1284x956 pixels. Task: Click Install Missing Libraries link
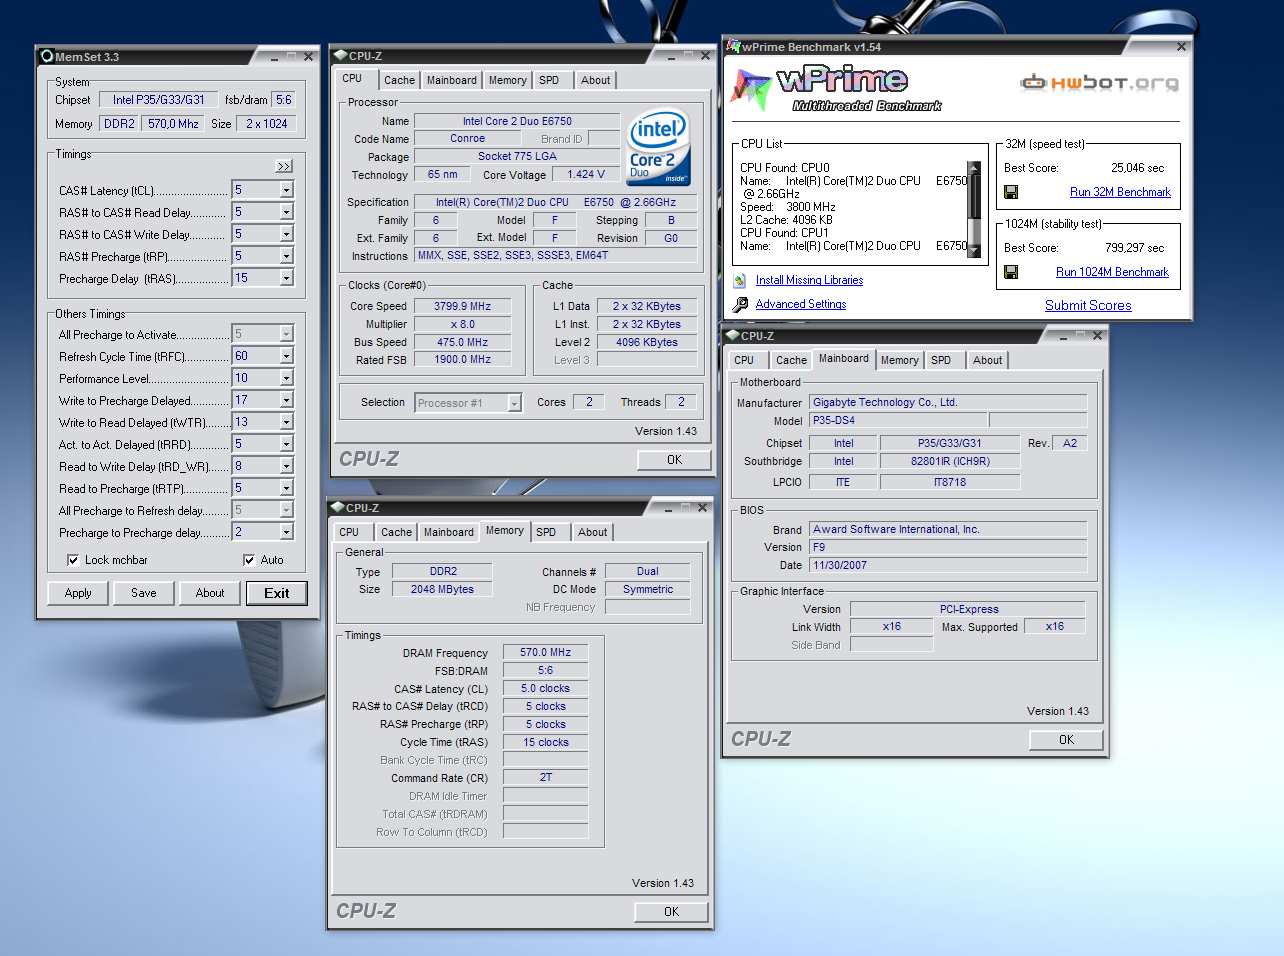pos(809,281)
